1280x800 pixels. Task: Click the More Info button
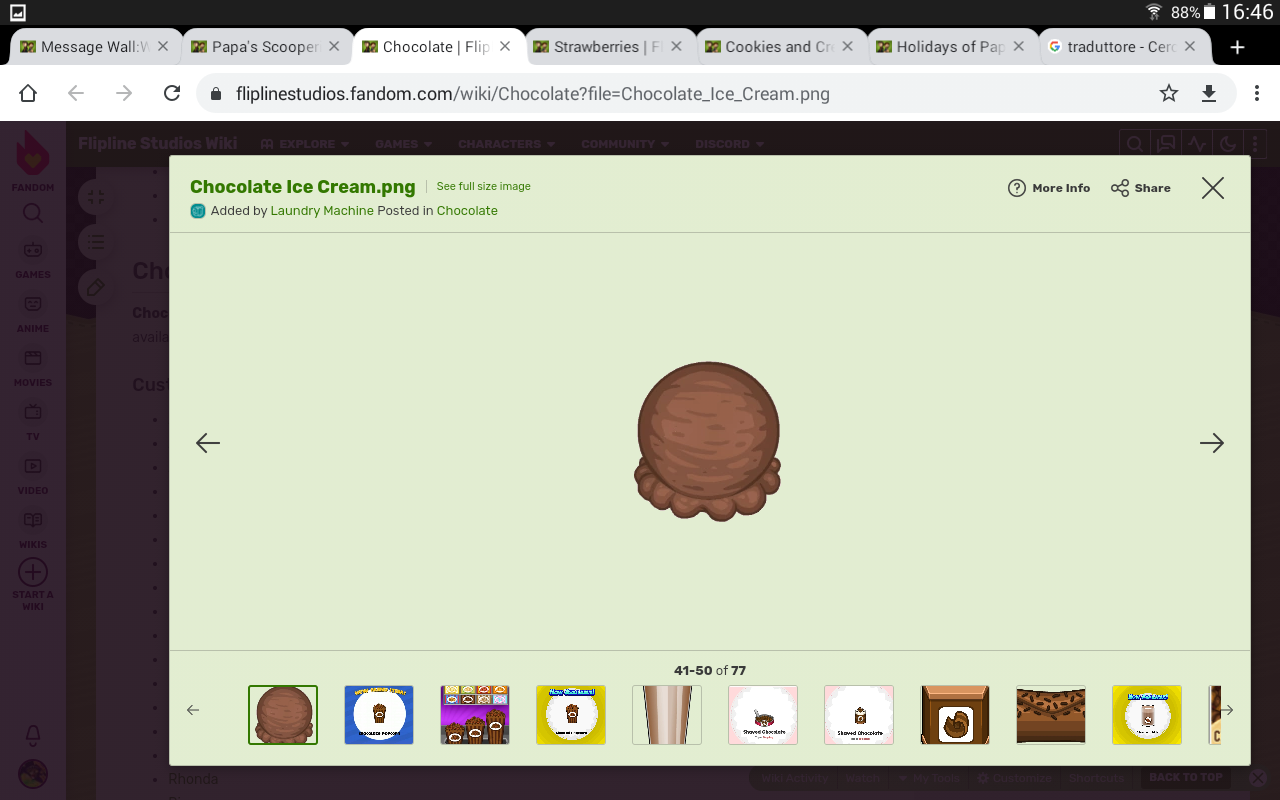(1049, 188)
